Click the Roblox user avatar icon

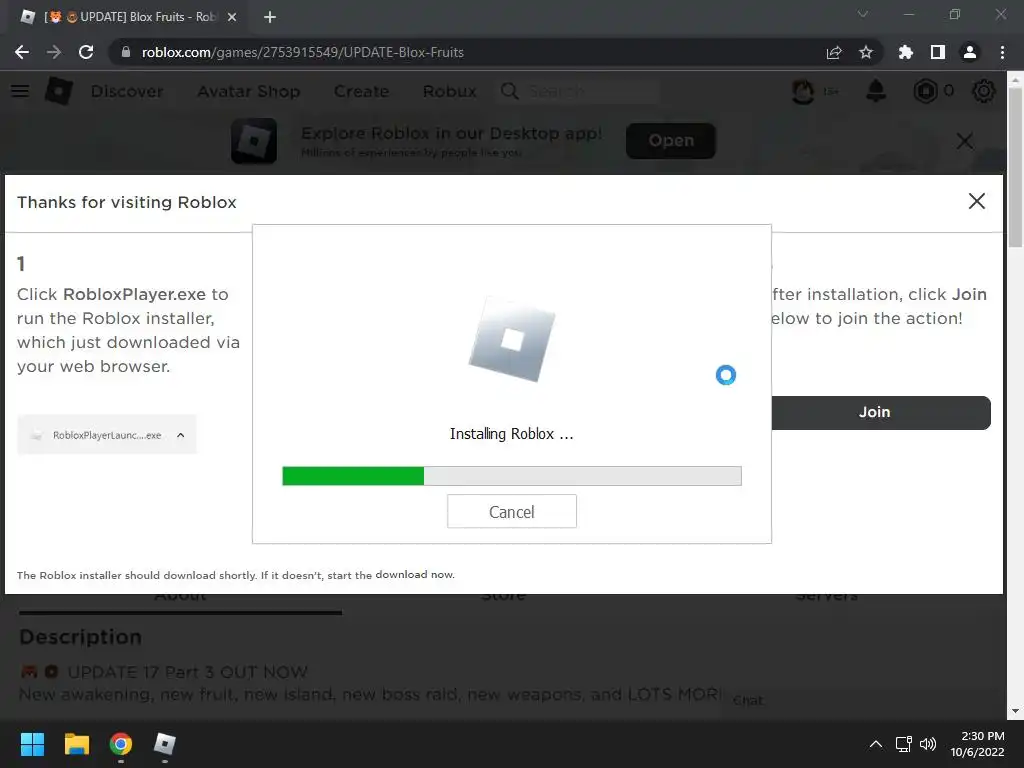point(803,91)
